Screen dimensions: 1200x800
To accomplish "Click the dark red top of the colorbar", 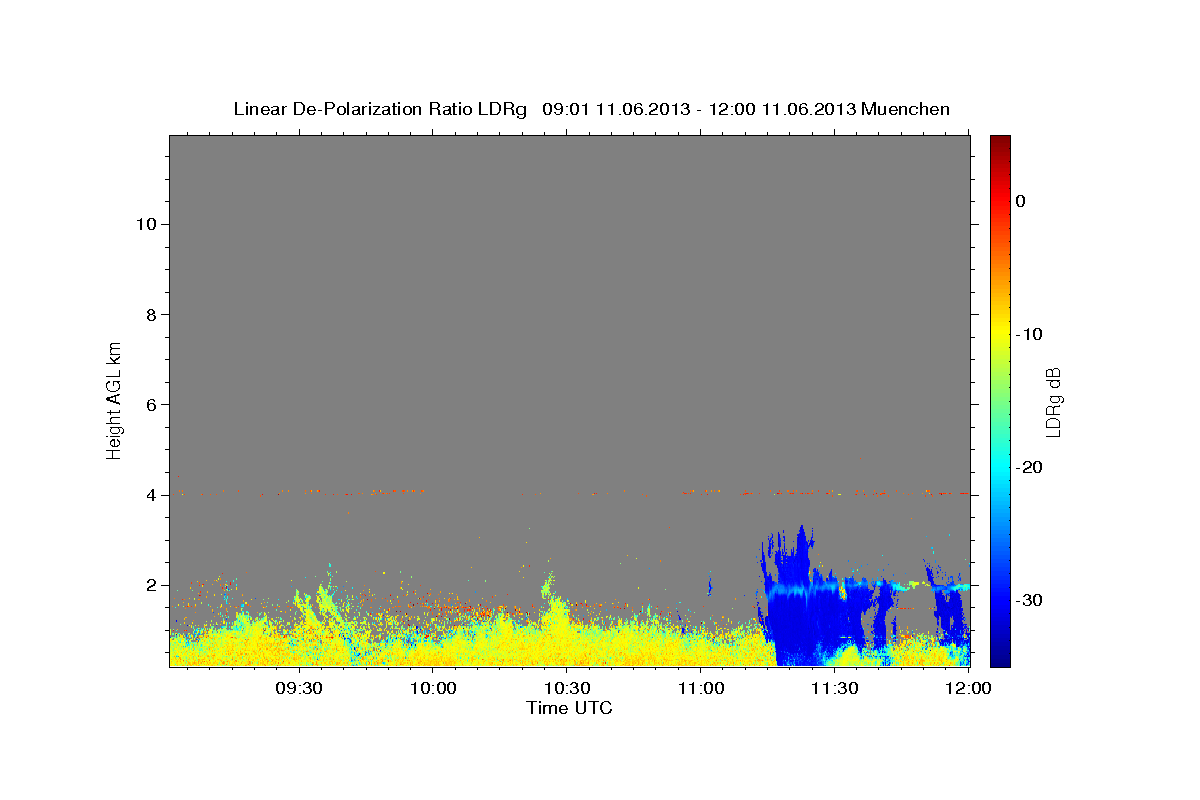I will [999, 145].
